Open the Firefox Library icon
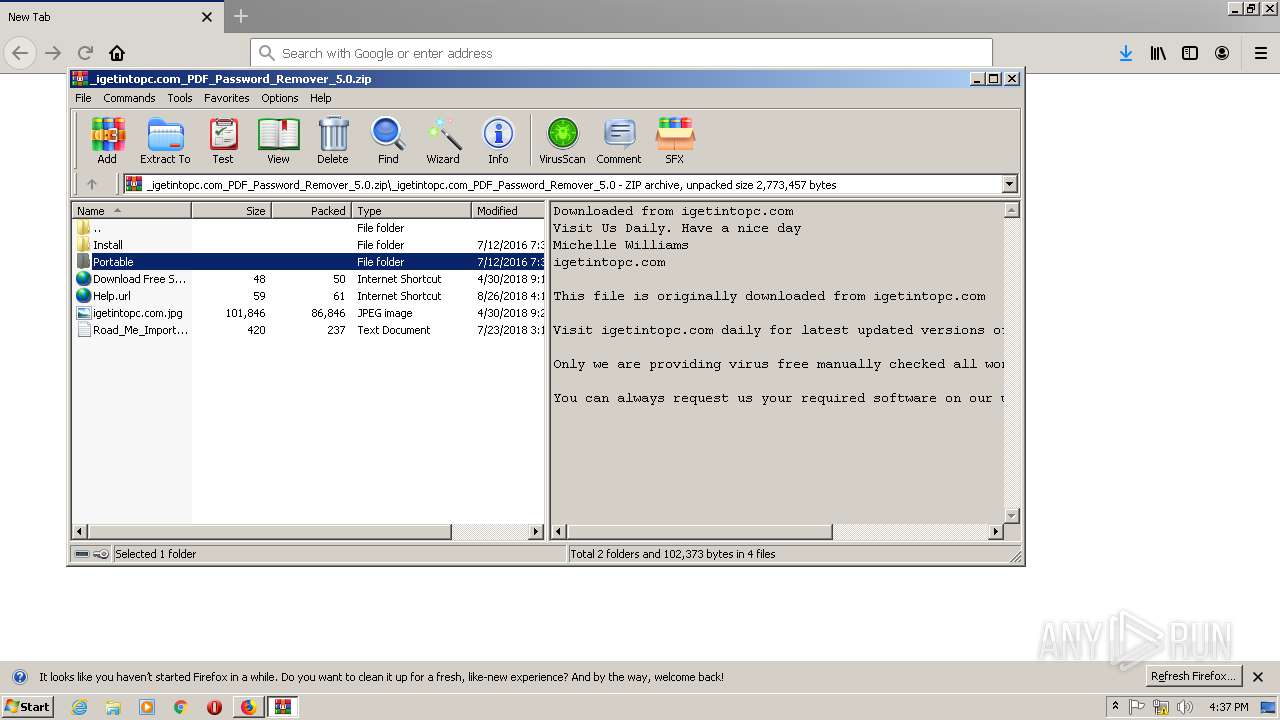 [x=1158, y=53]
